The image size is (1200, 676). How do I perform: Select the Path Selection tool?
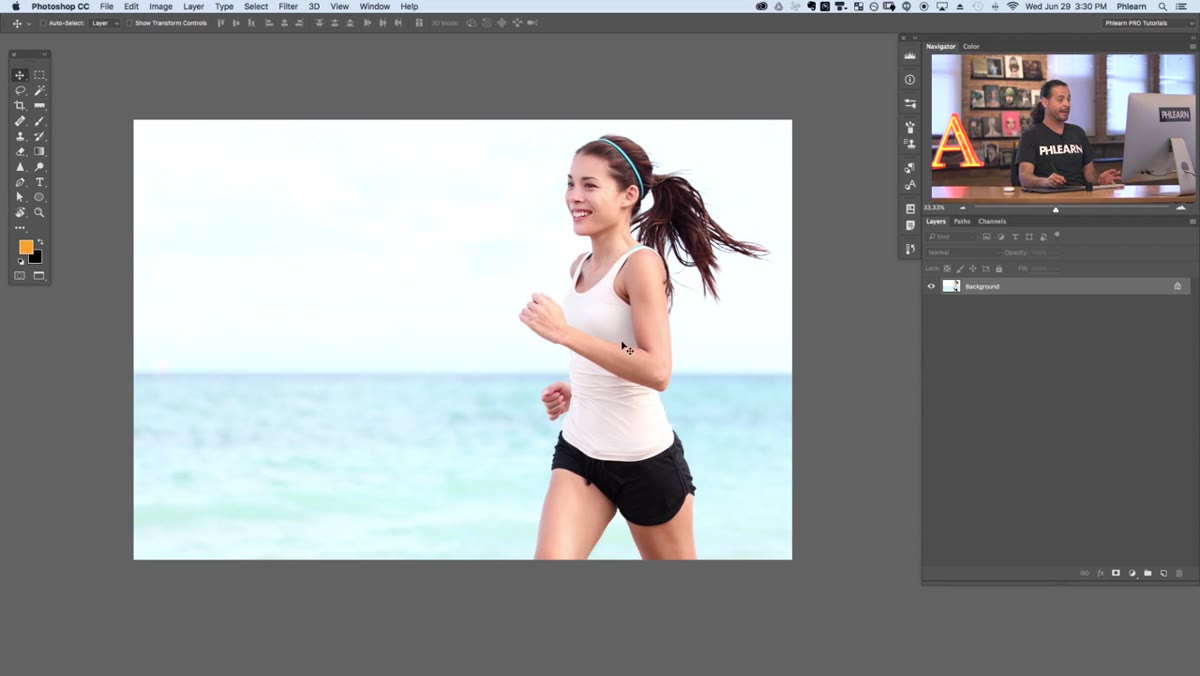point(19,197)
